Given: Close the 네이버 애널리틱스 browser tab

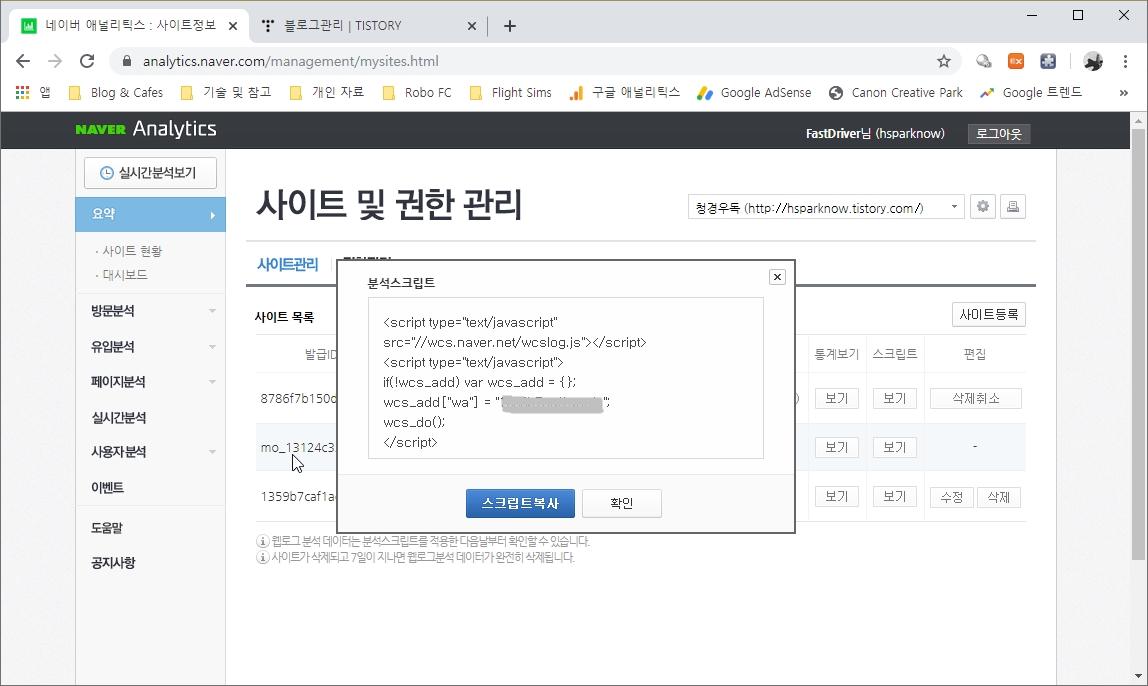Looking at the screenshot, I should (233, 26).
